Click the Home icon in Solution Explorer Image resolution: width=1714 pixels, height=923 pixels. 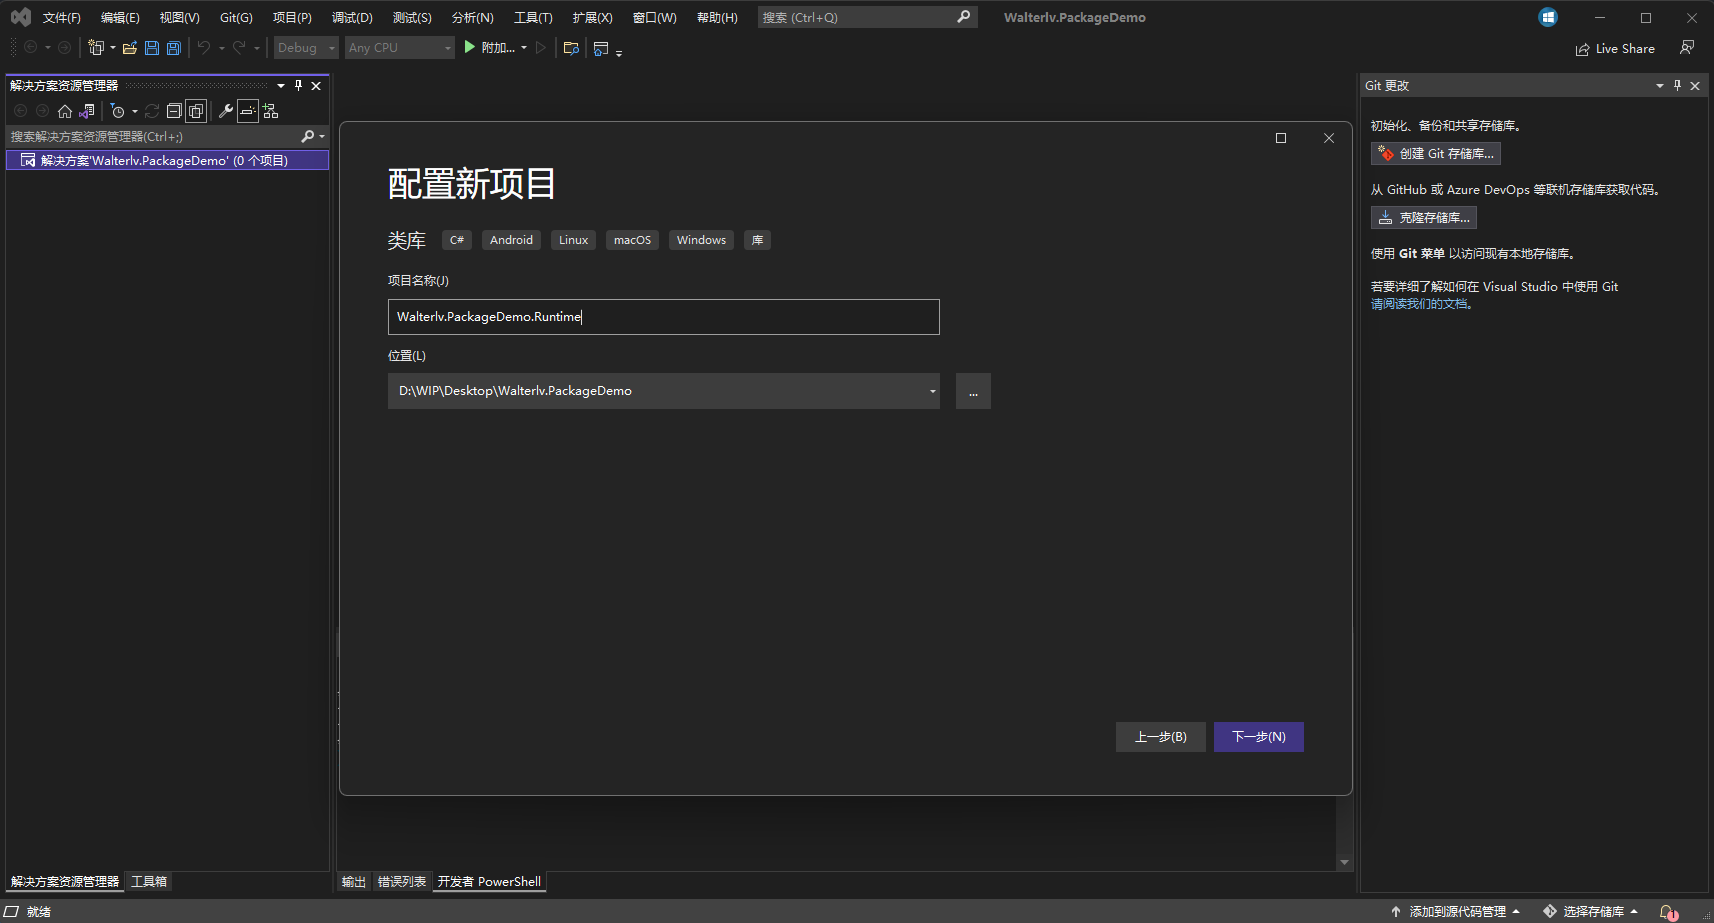64,110
